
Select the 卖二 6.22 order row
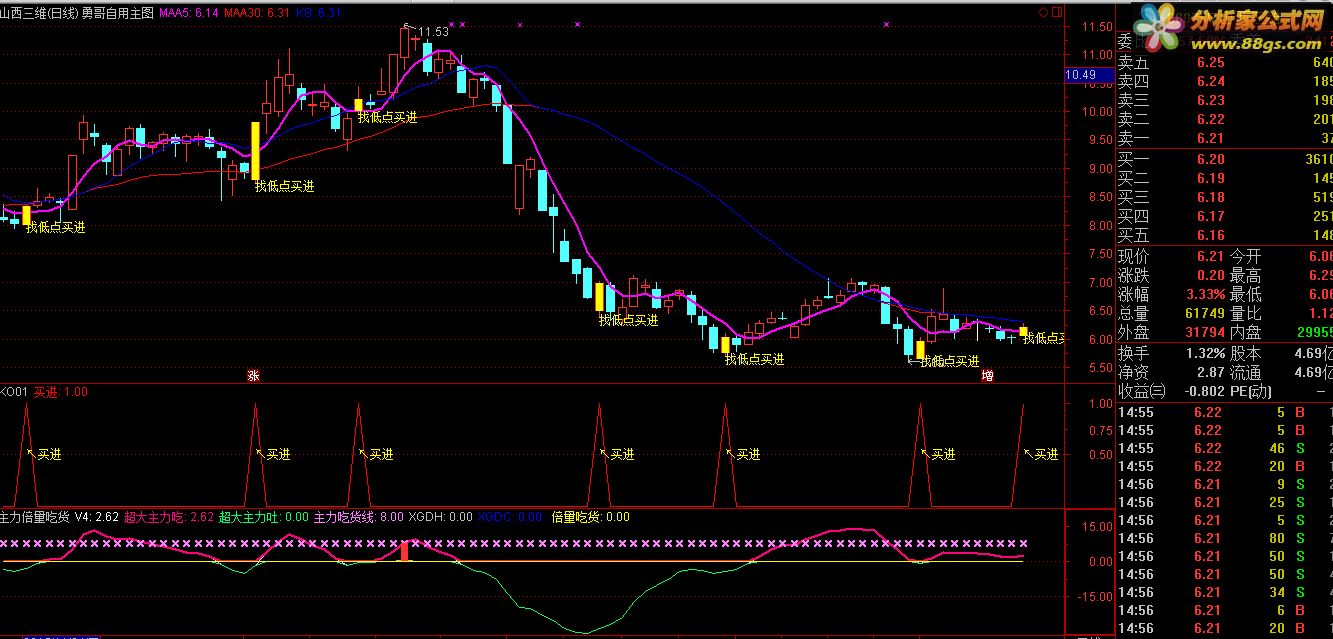pyautogui.click(x=1224, y=119)
